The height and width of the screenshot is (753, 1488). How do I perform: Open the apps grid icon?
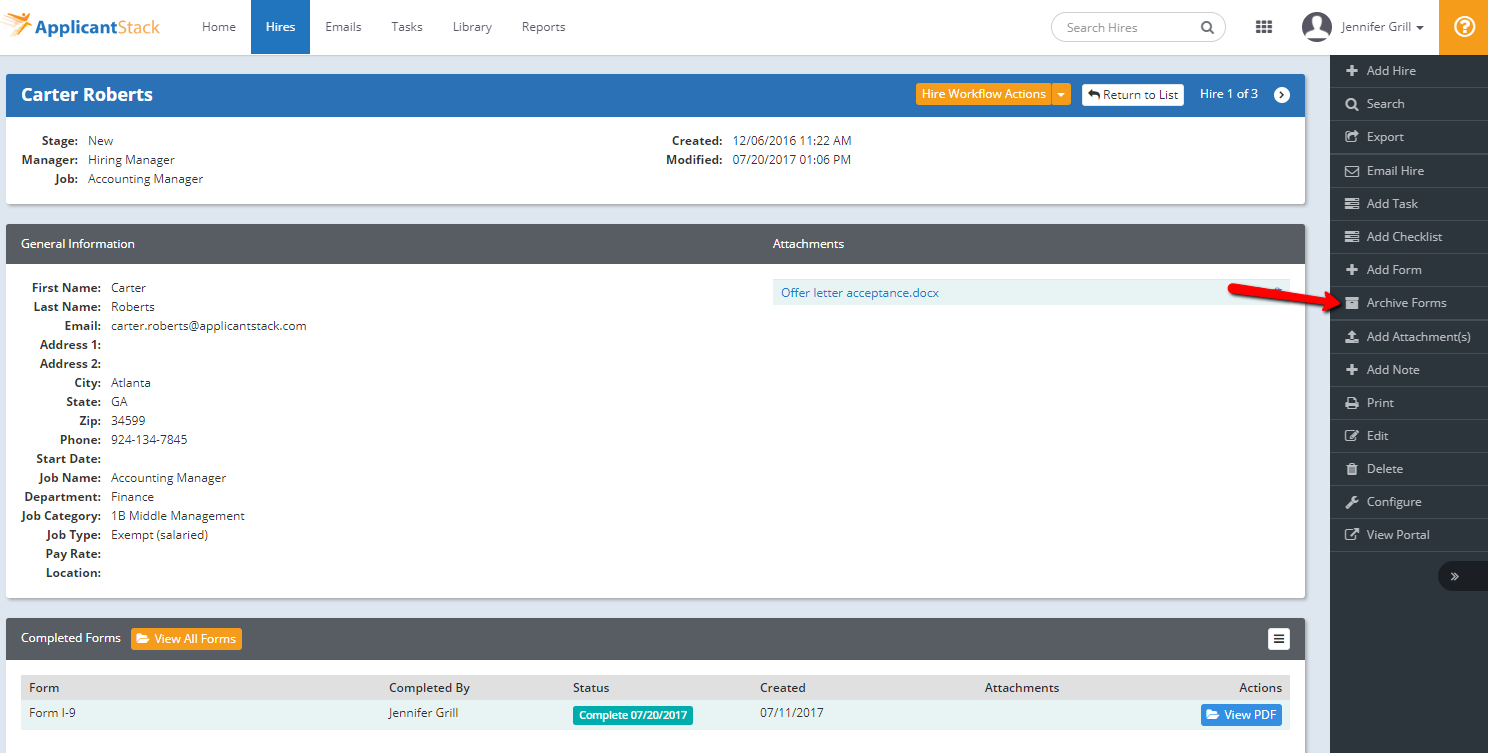(x=1263, y=27)
